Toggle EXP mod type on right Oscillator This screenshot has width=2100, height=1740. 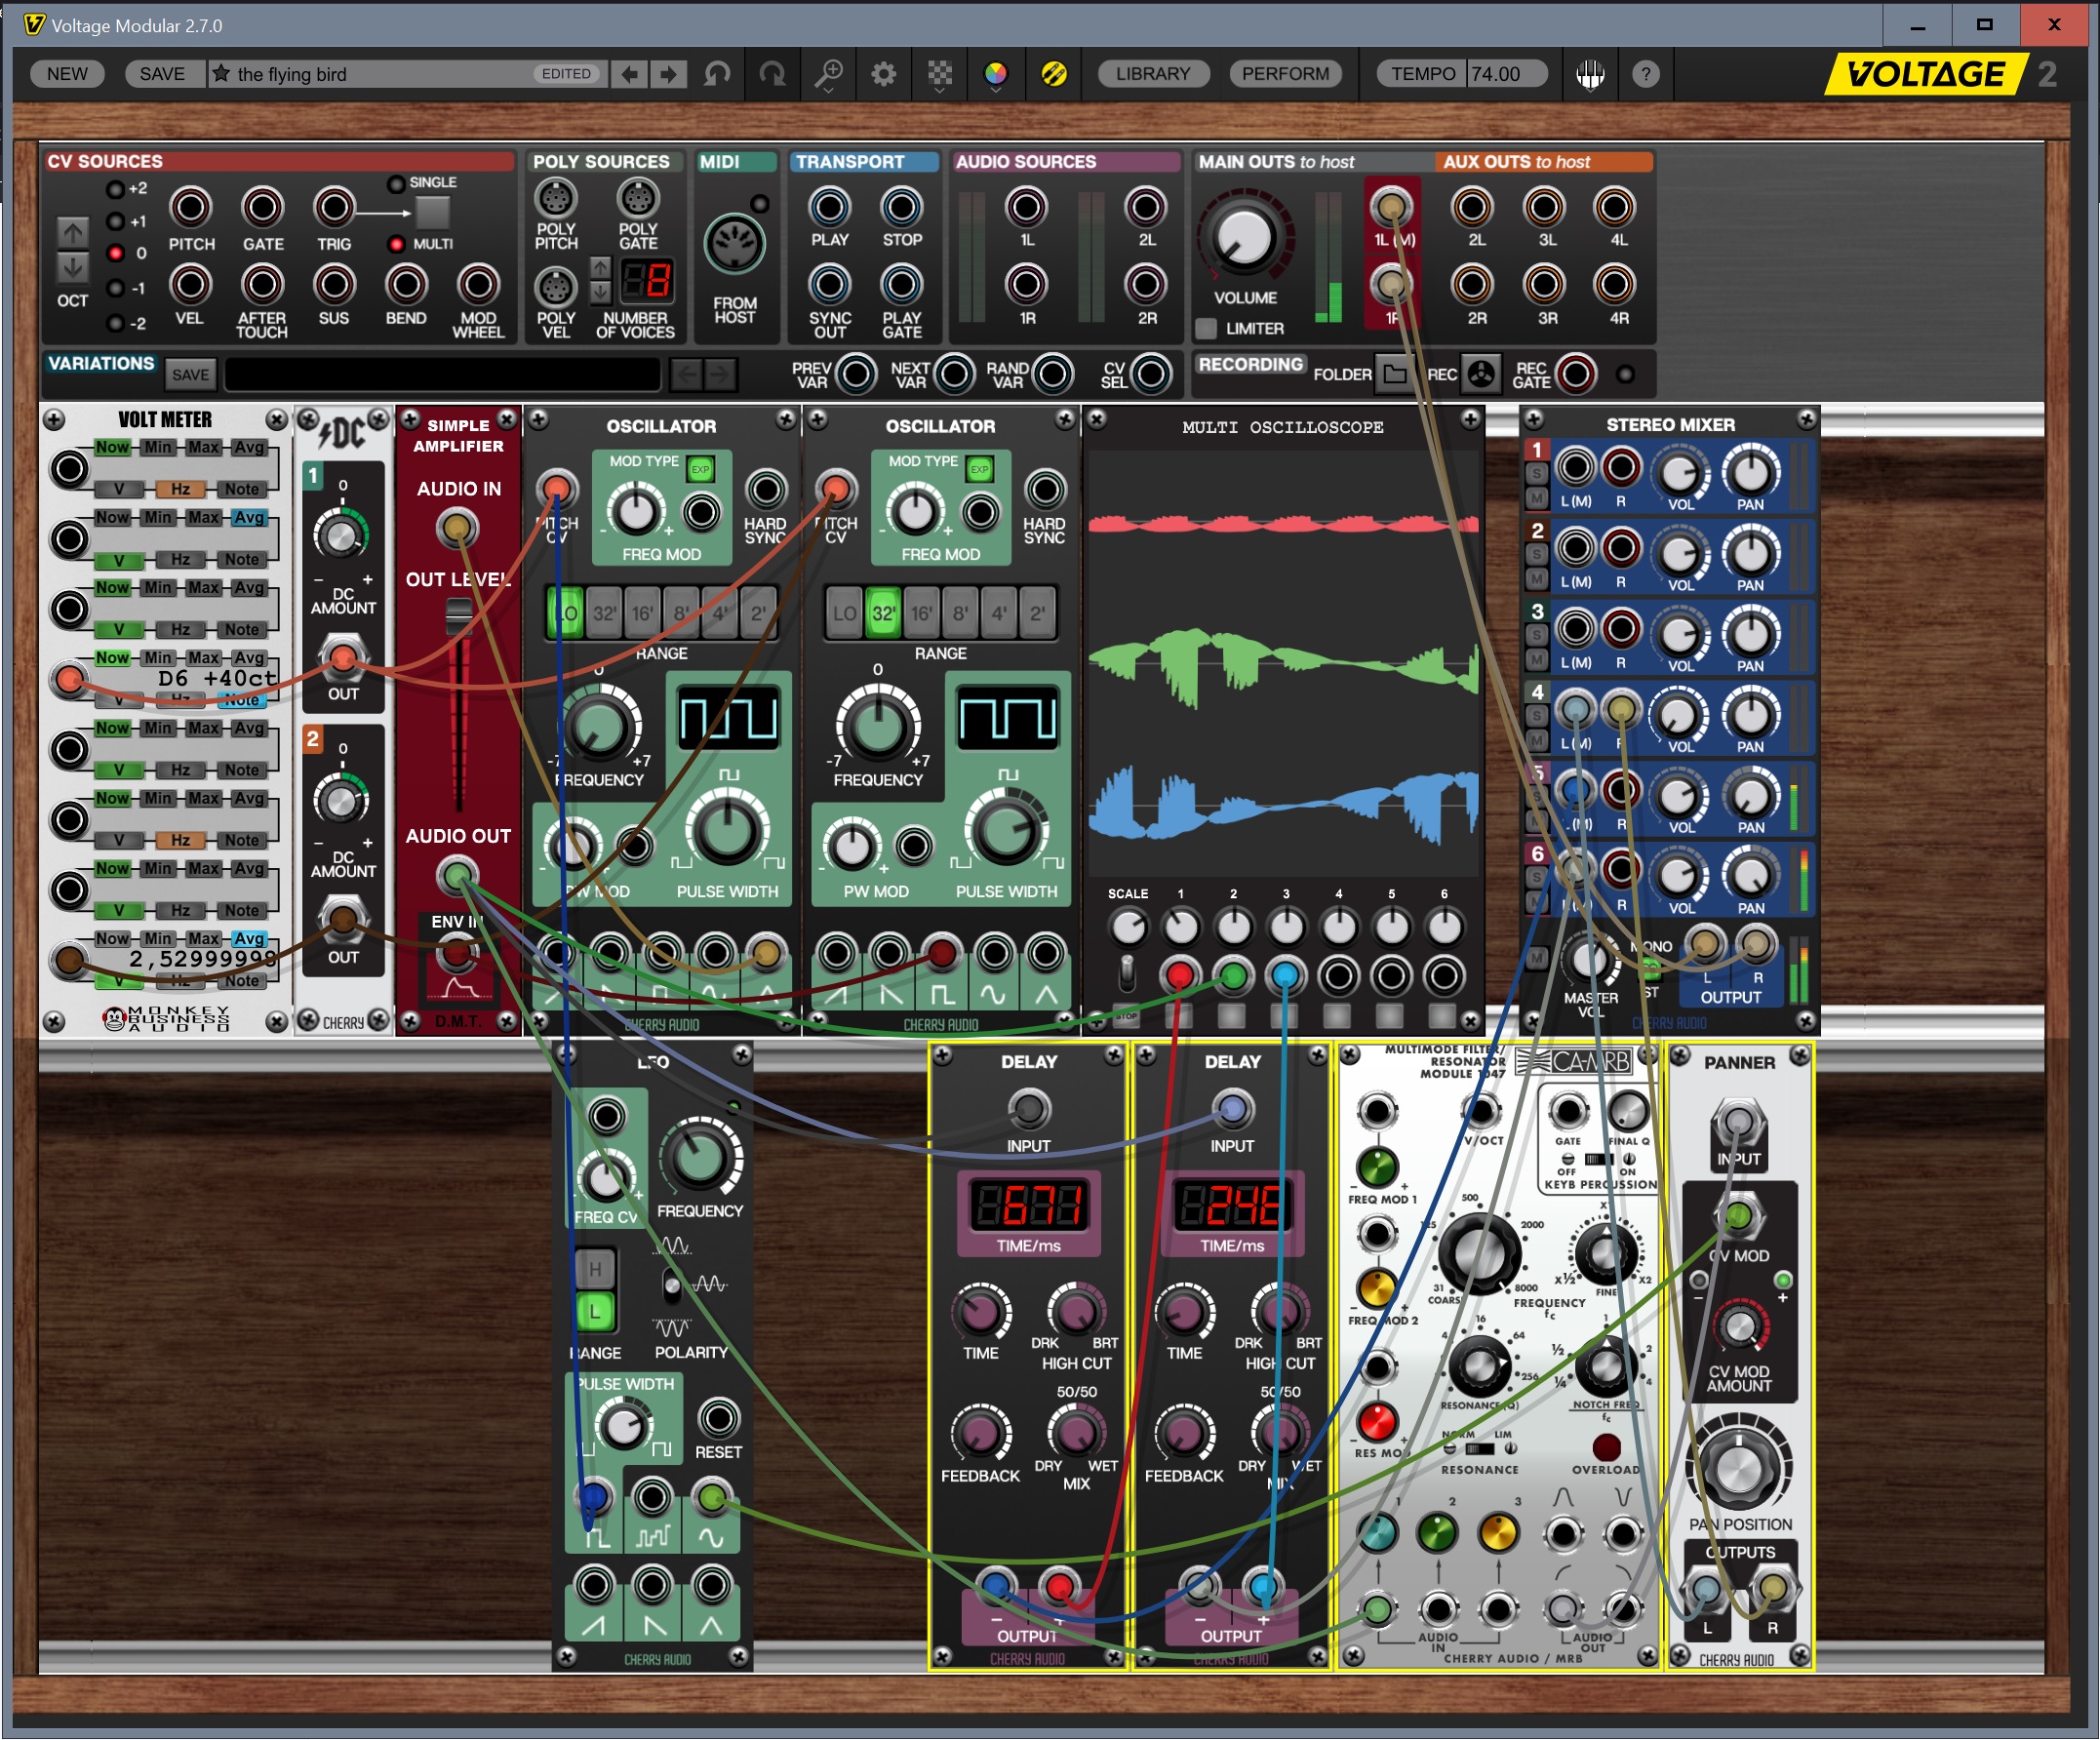[x=979, y=470]
